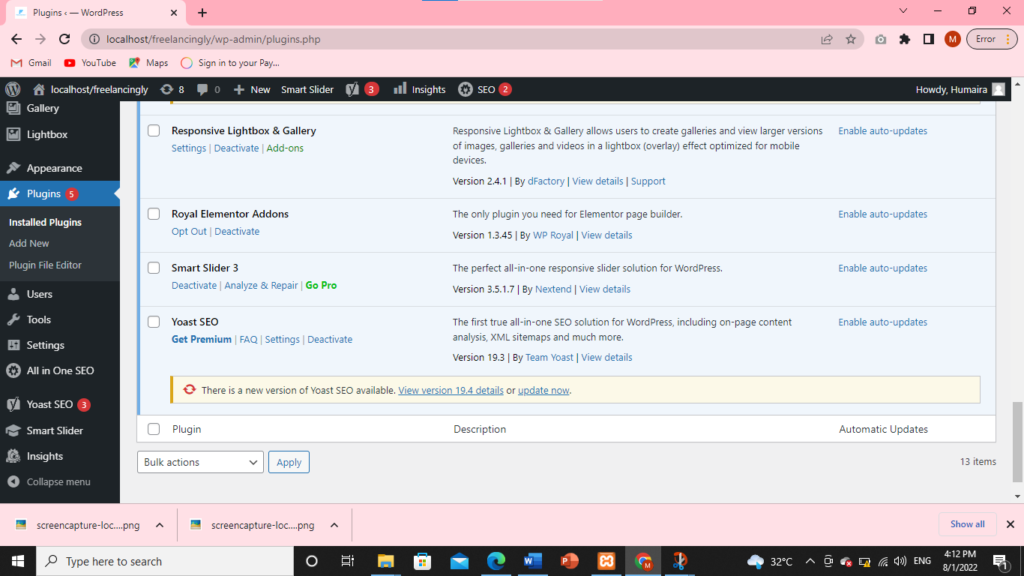This screenshot has width=1024, height=576.
Task: Open the Gmail bookmark
Action: (x=31, y=63)
